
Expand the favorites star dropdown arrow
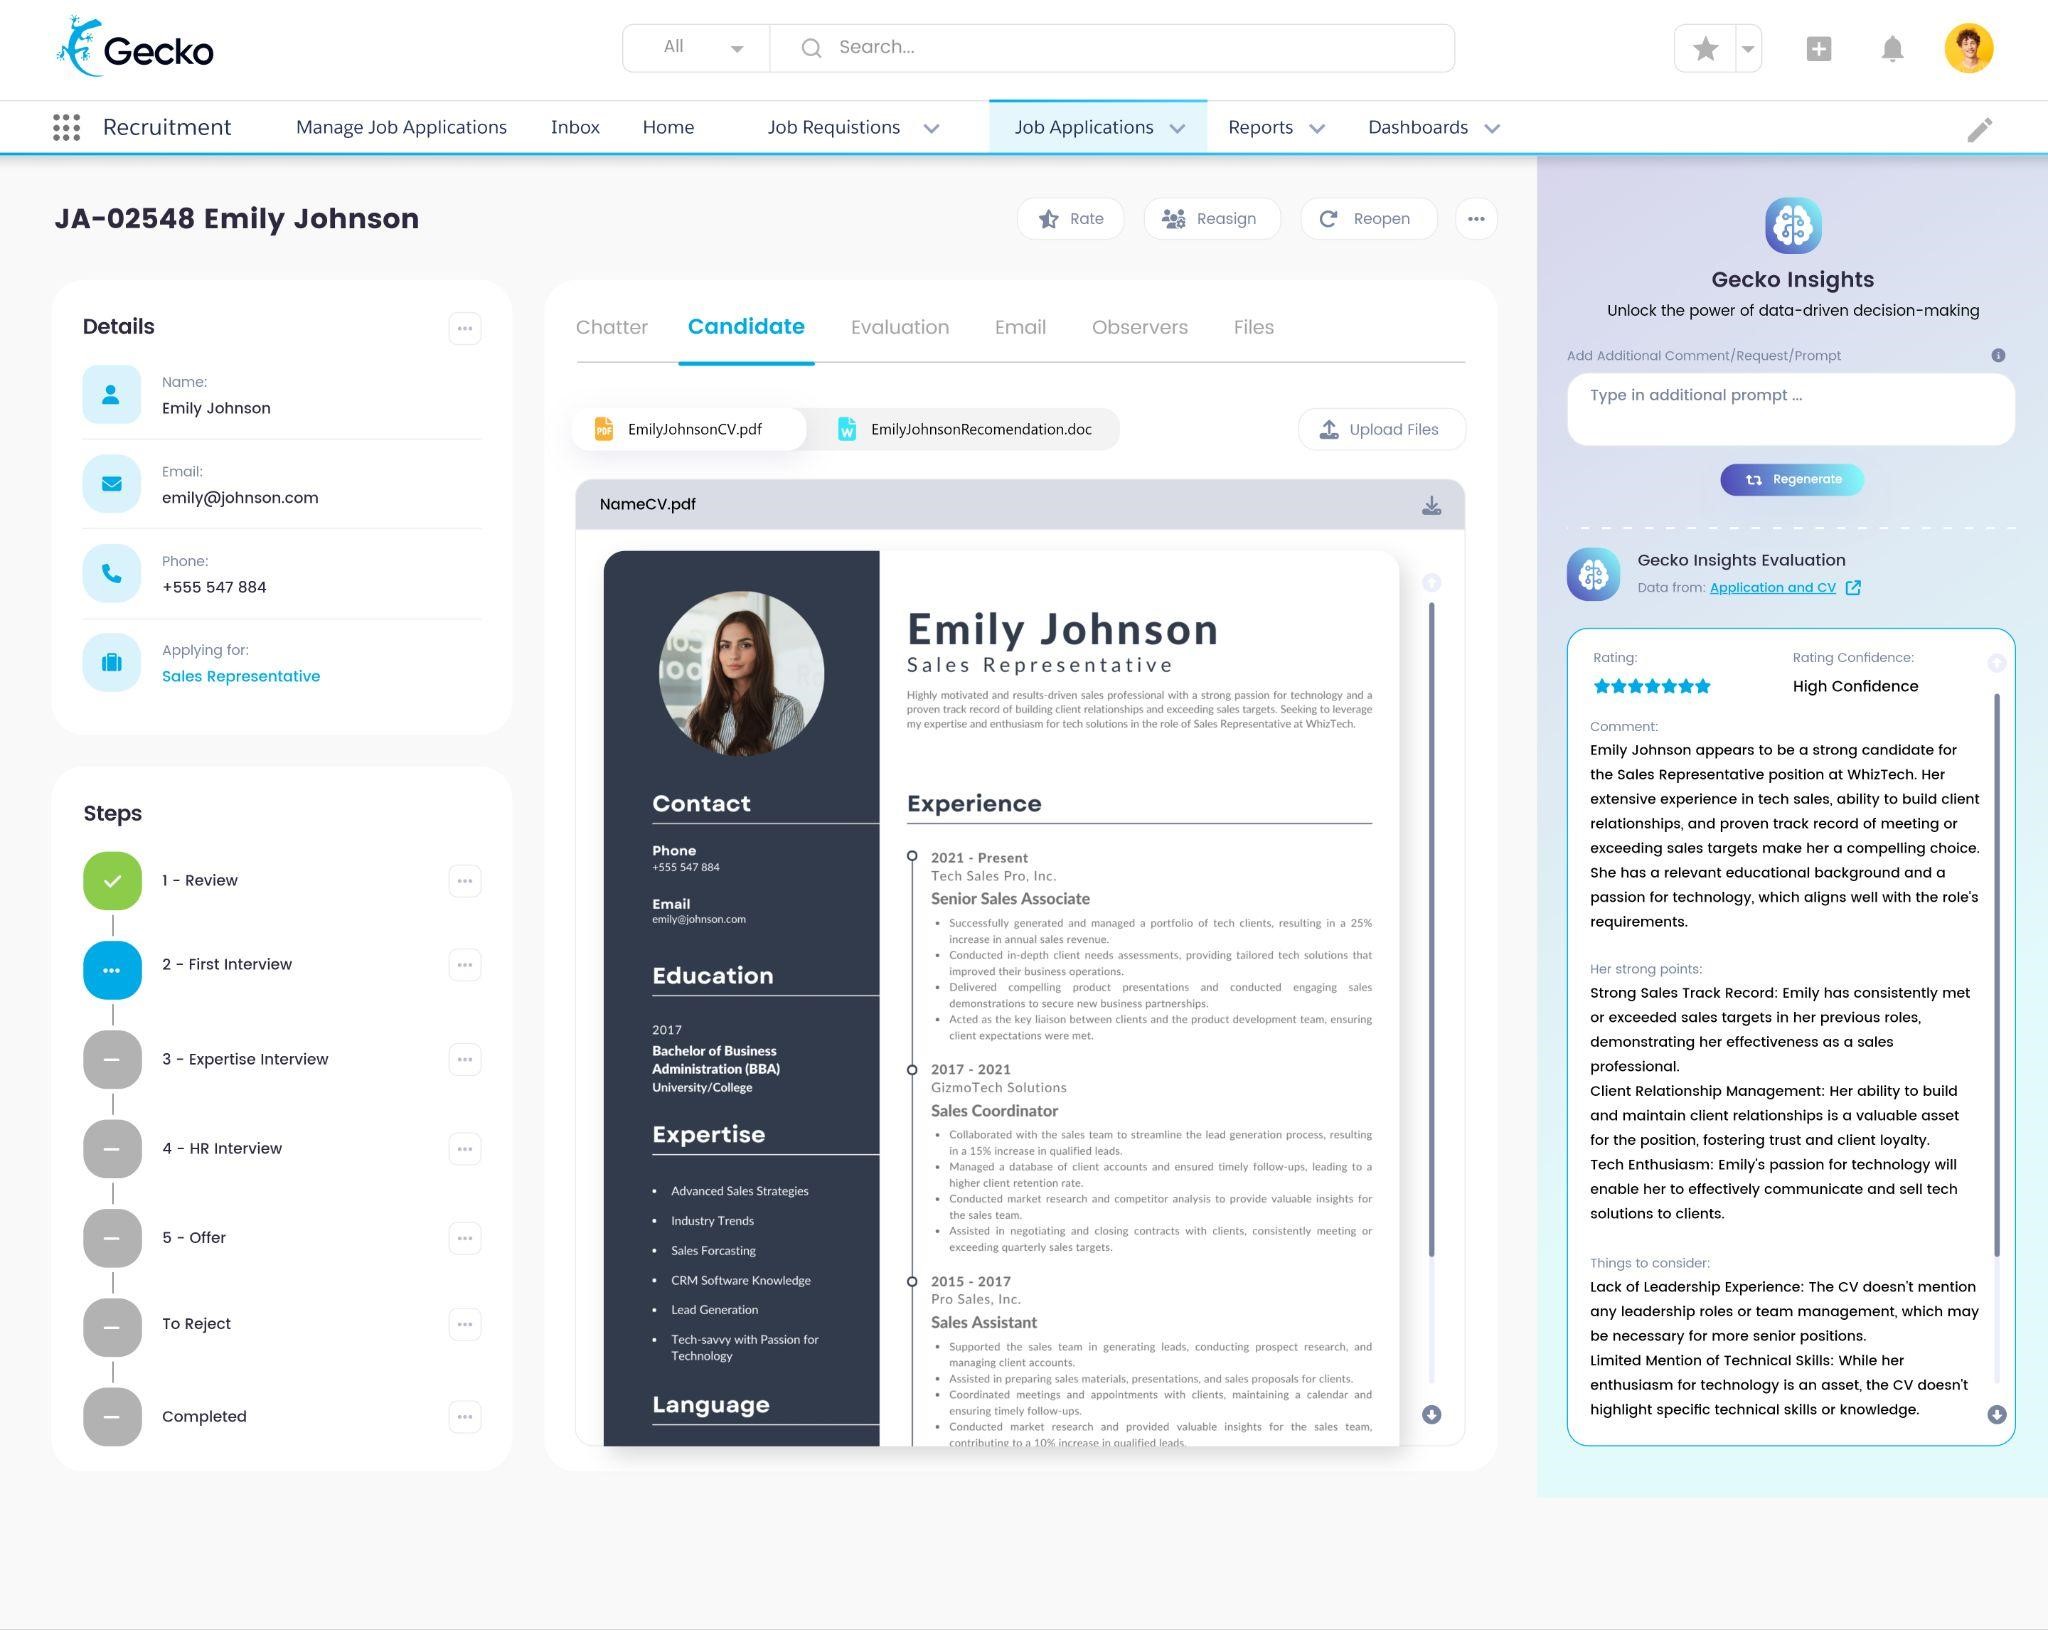[x=1747, y=48]
